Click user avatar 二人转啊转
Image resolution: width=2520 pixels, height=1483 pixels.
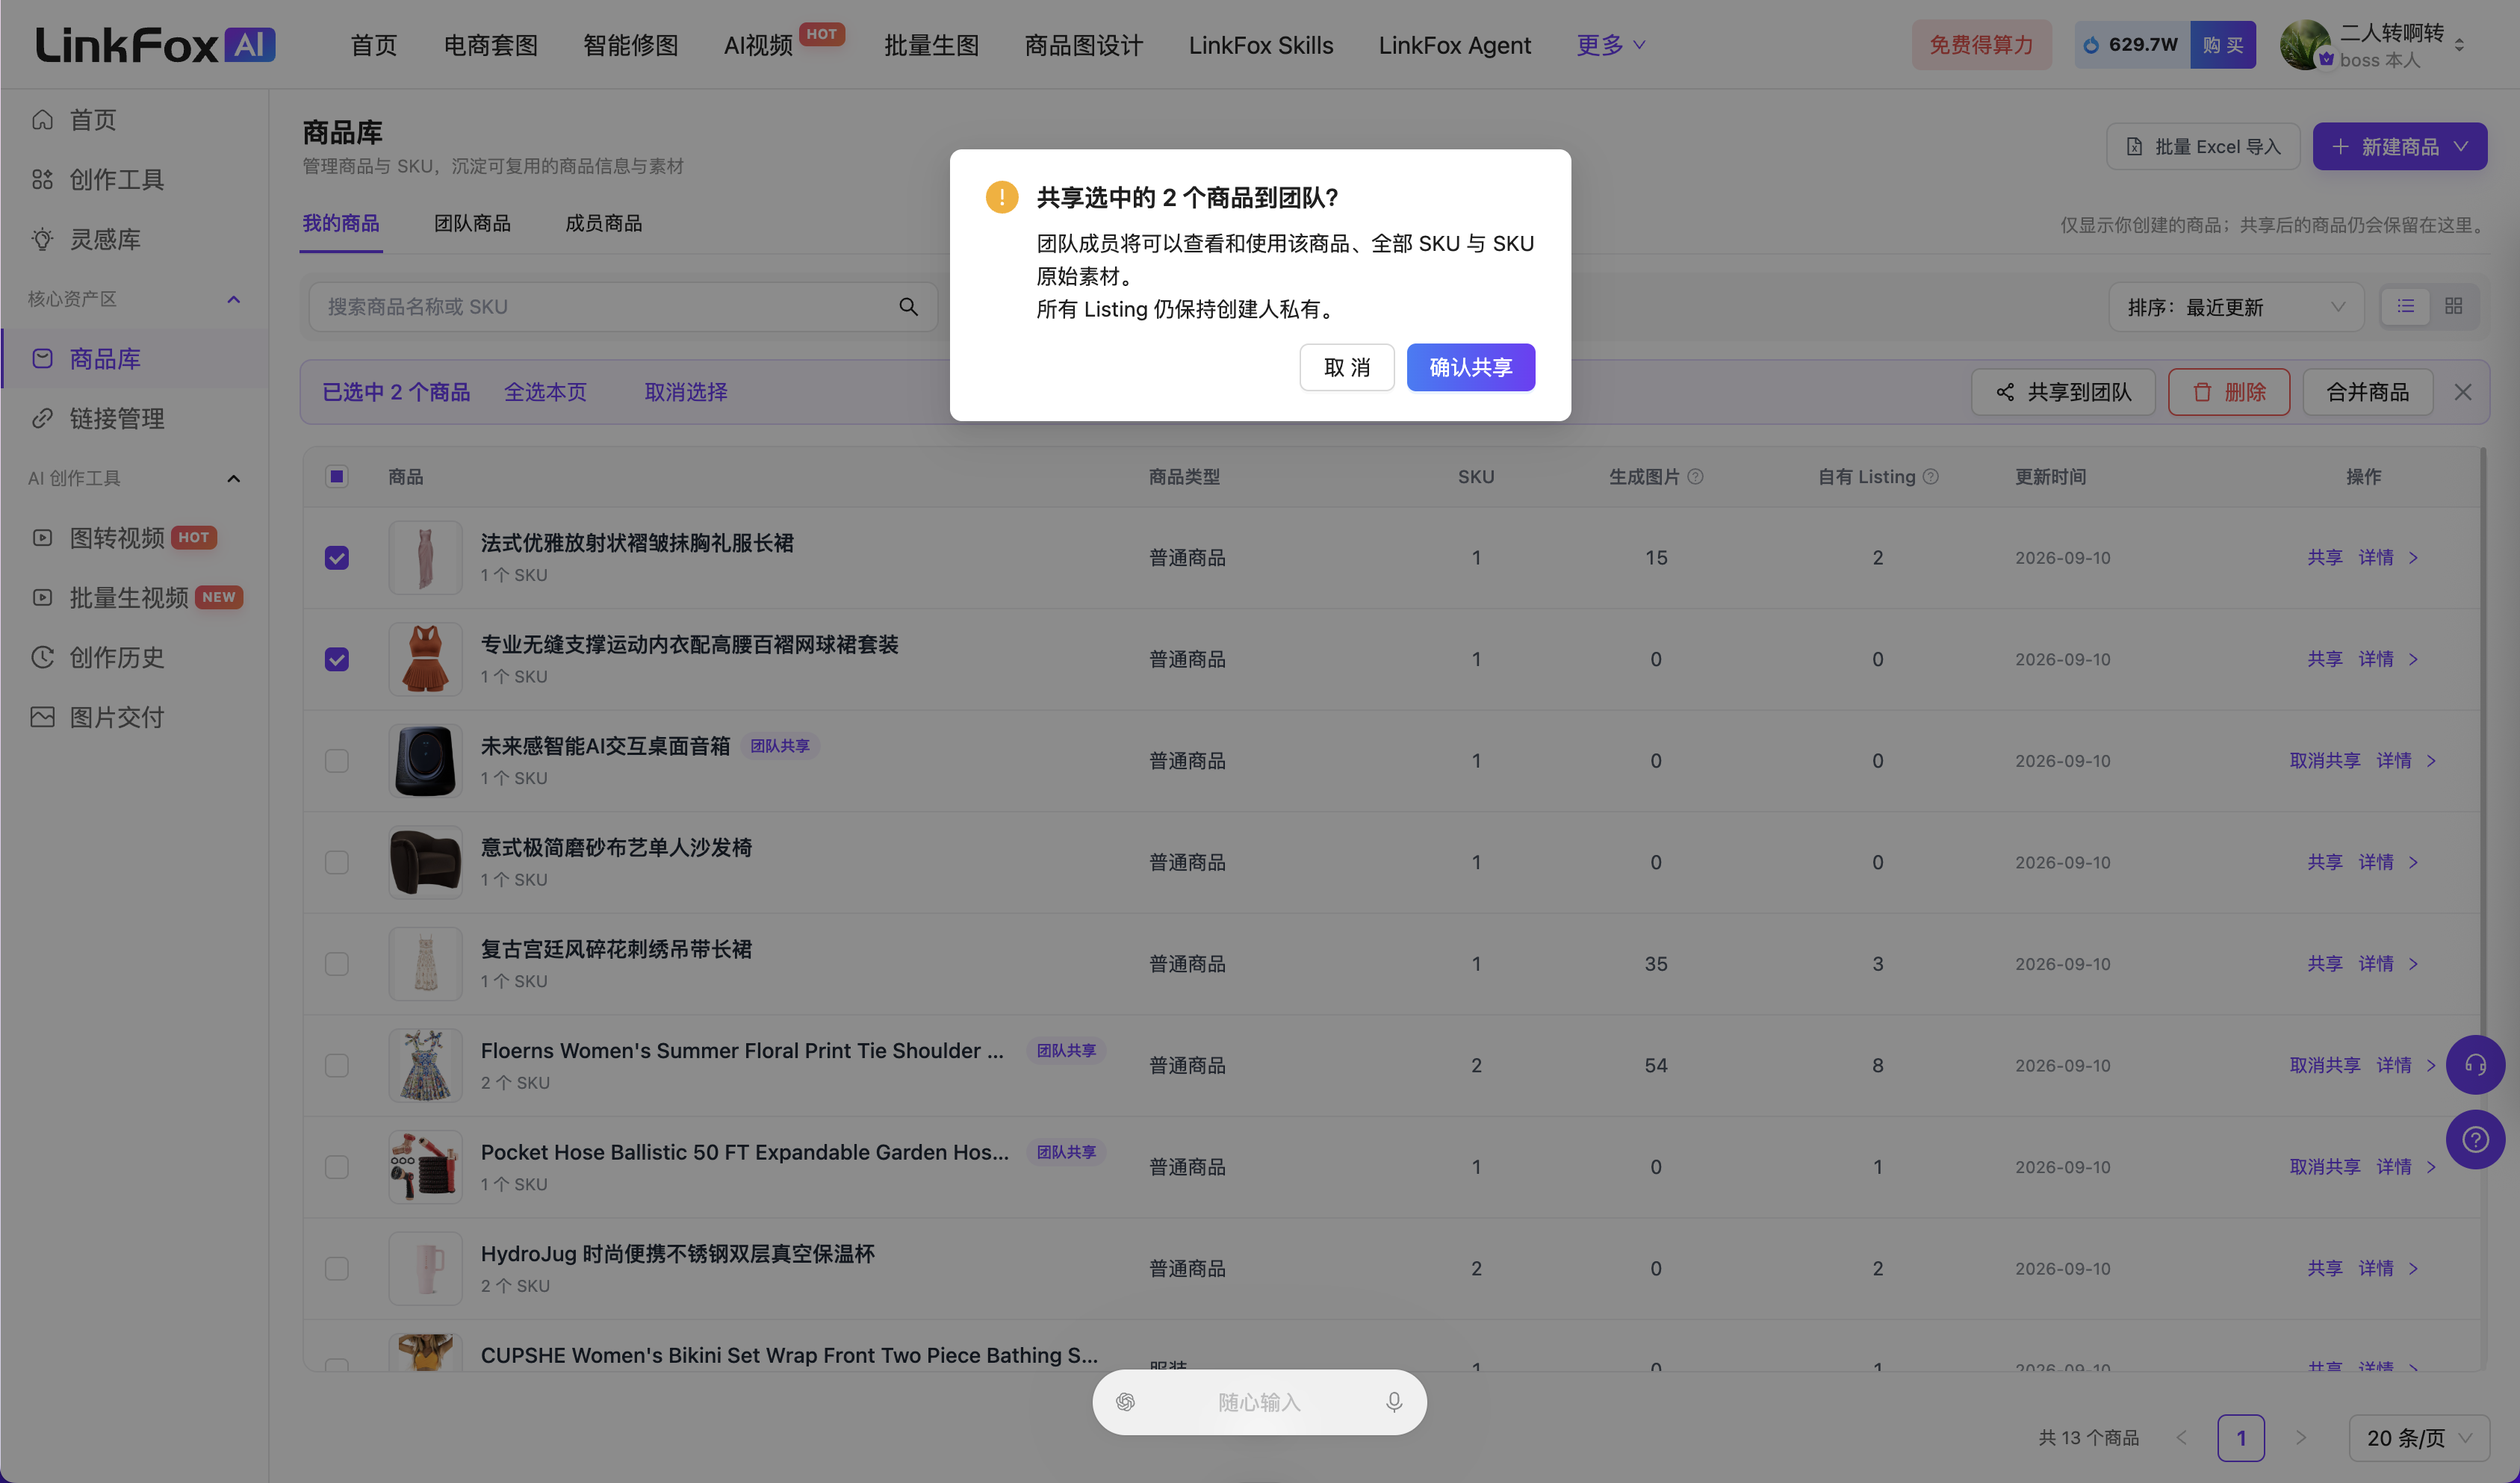[x=2304, y=45]
